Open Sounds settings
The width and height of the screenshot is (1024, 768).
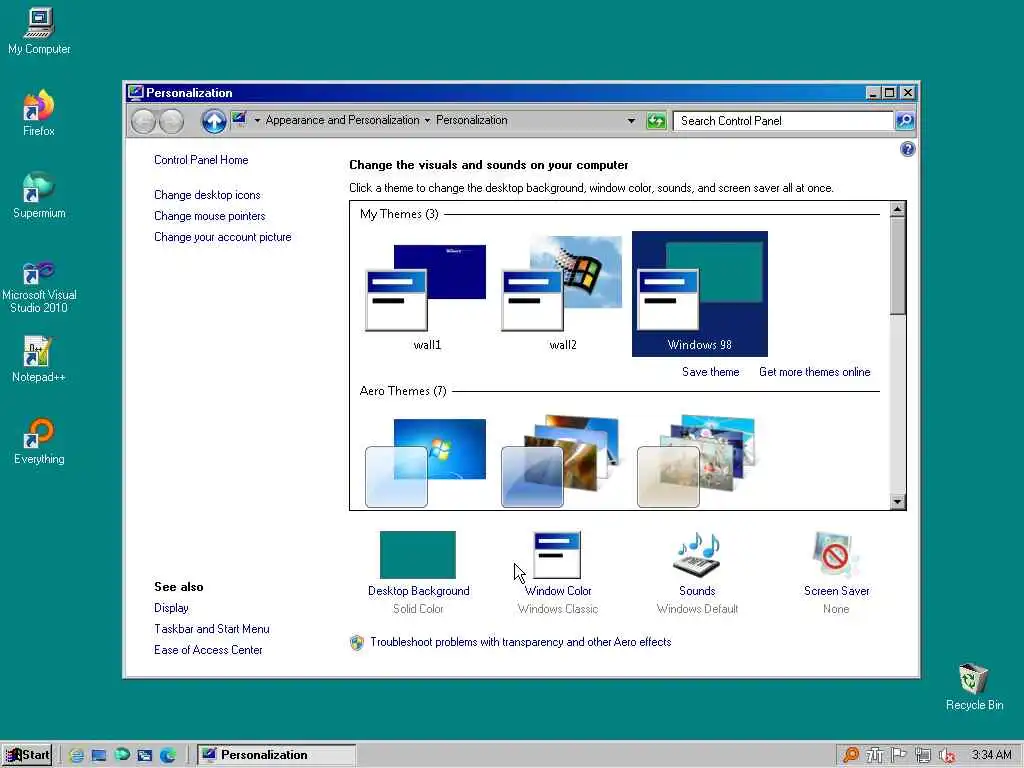point(697,572)
